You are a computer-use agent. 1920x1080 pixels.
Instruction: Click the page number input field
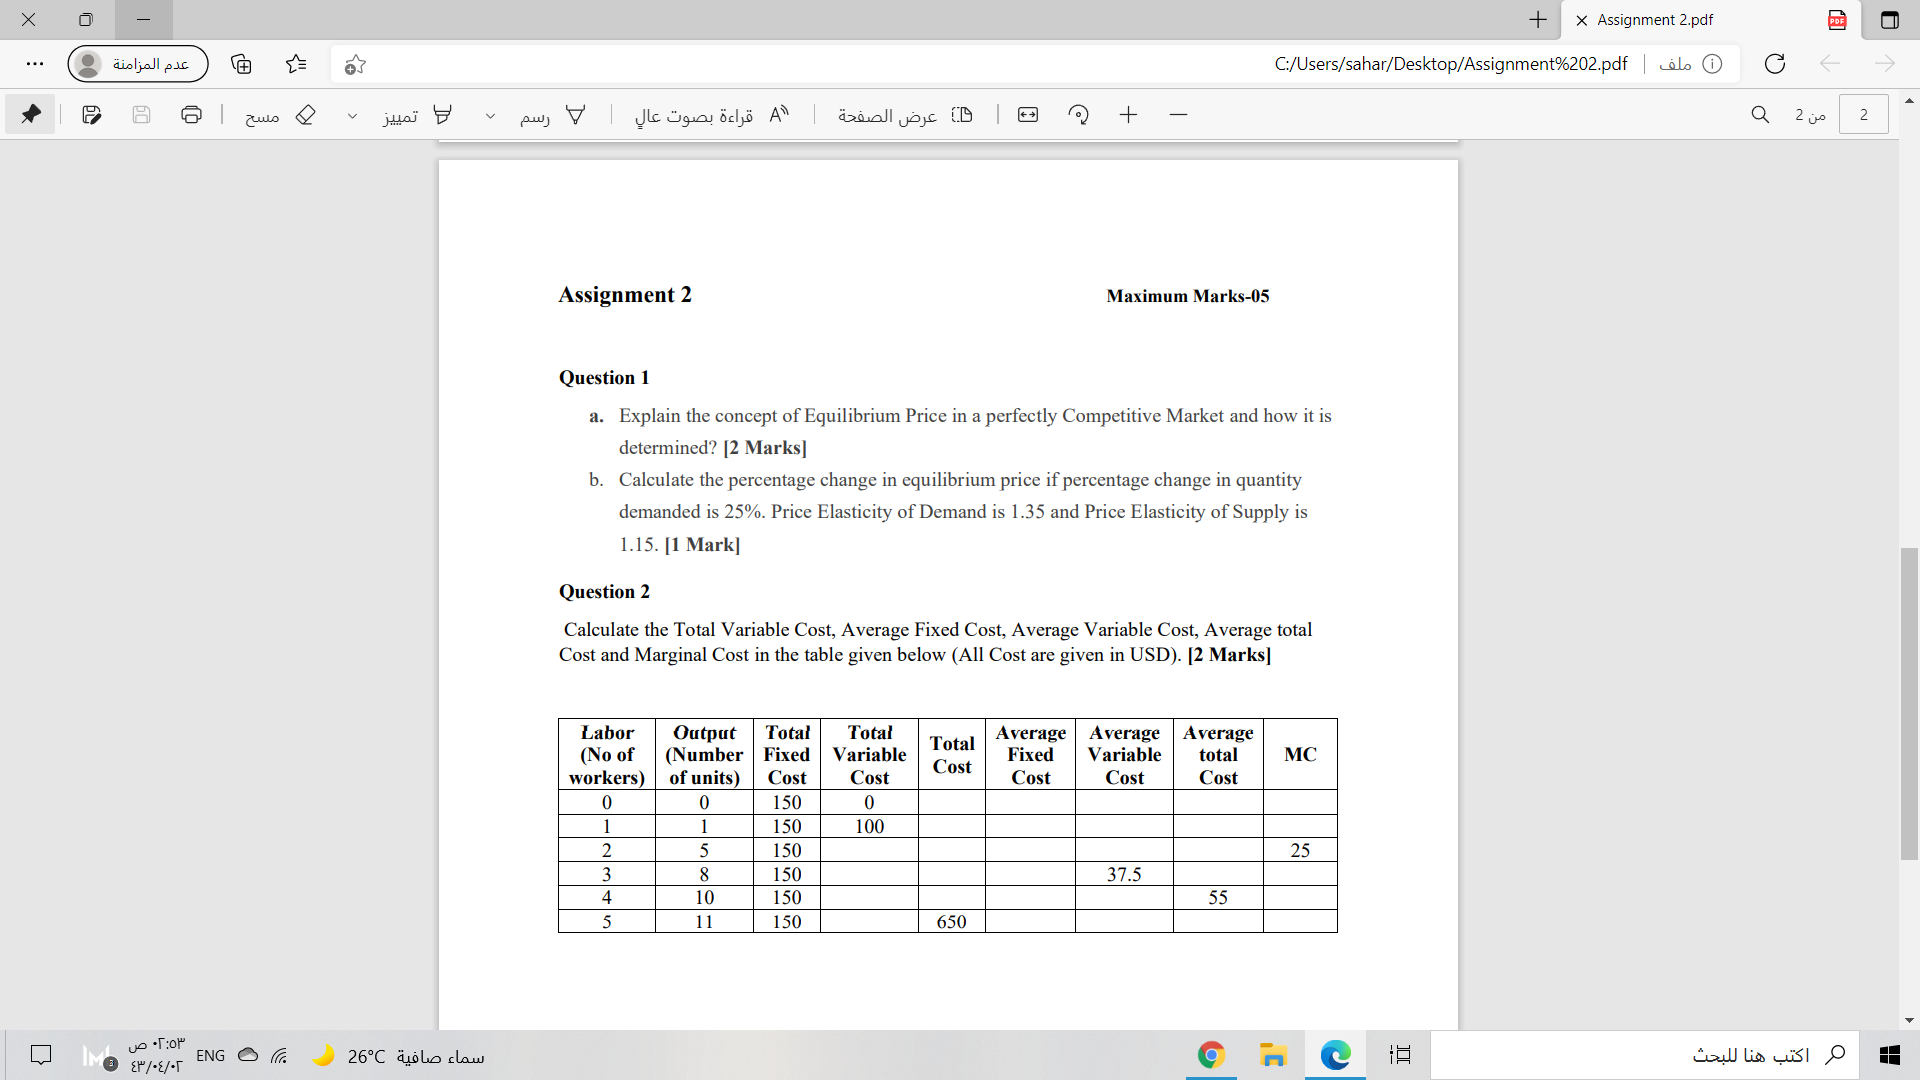coord(1863,115)
